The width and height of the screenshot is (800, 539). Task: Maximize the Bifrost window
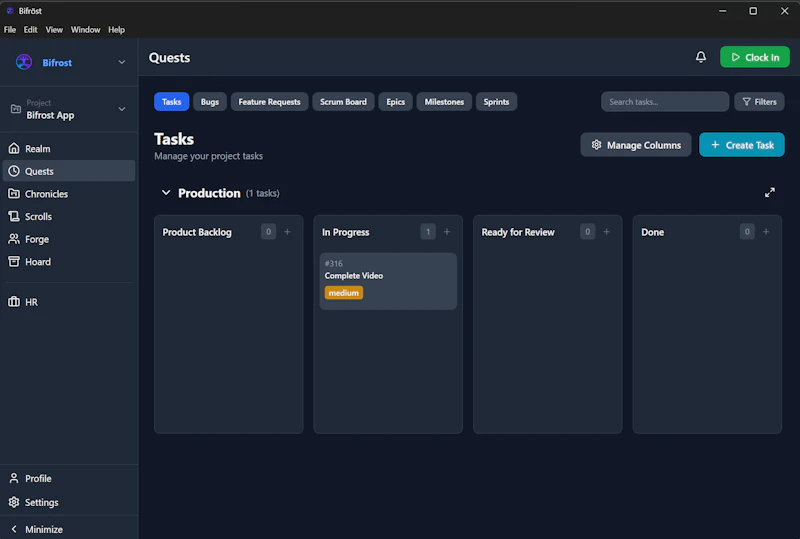point(753,11)
